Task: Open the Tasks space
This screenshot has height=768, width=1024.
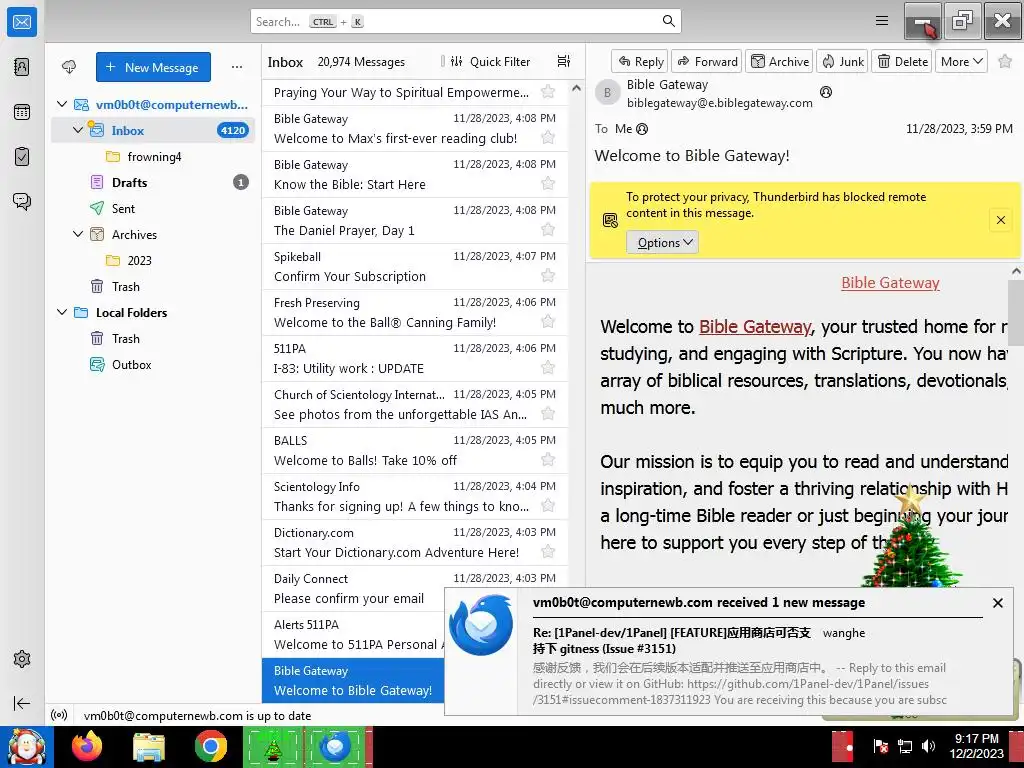Action: click(x=22, y=157)
